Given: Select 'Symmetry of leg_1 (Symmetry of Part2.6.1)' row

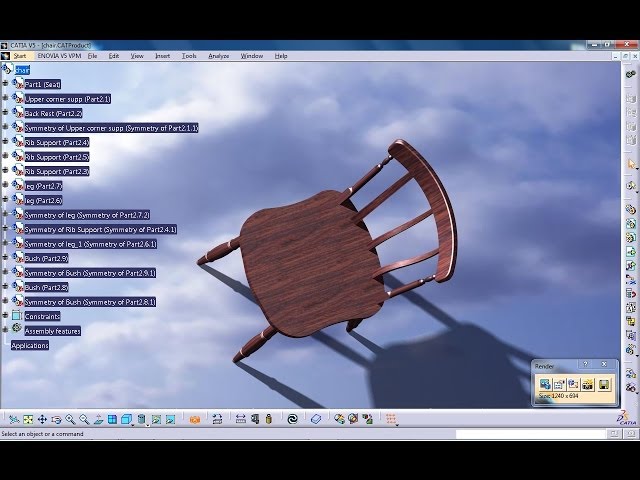Looking at the screenshot, I should [90, 244].
